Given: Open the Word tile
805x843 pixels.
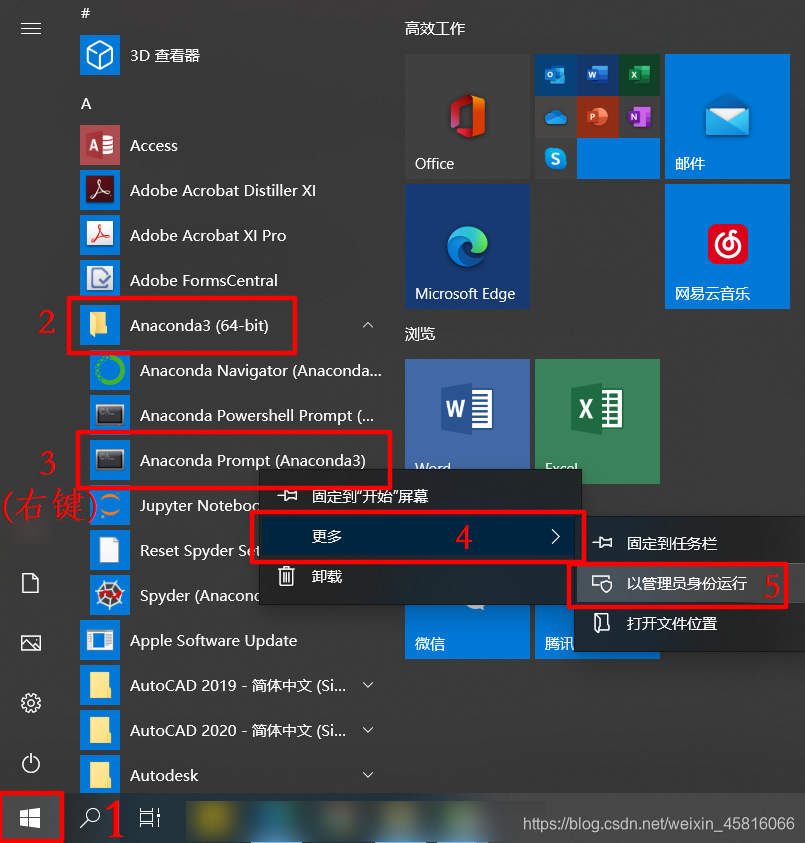Looking at the screenshot, I should click(x=467, y=414).
